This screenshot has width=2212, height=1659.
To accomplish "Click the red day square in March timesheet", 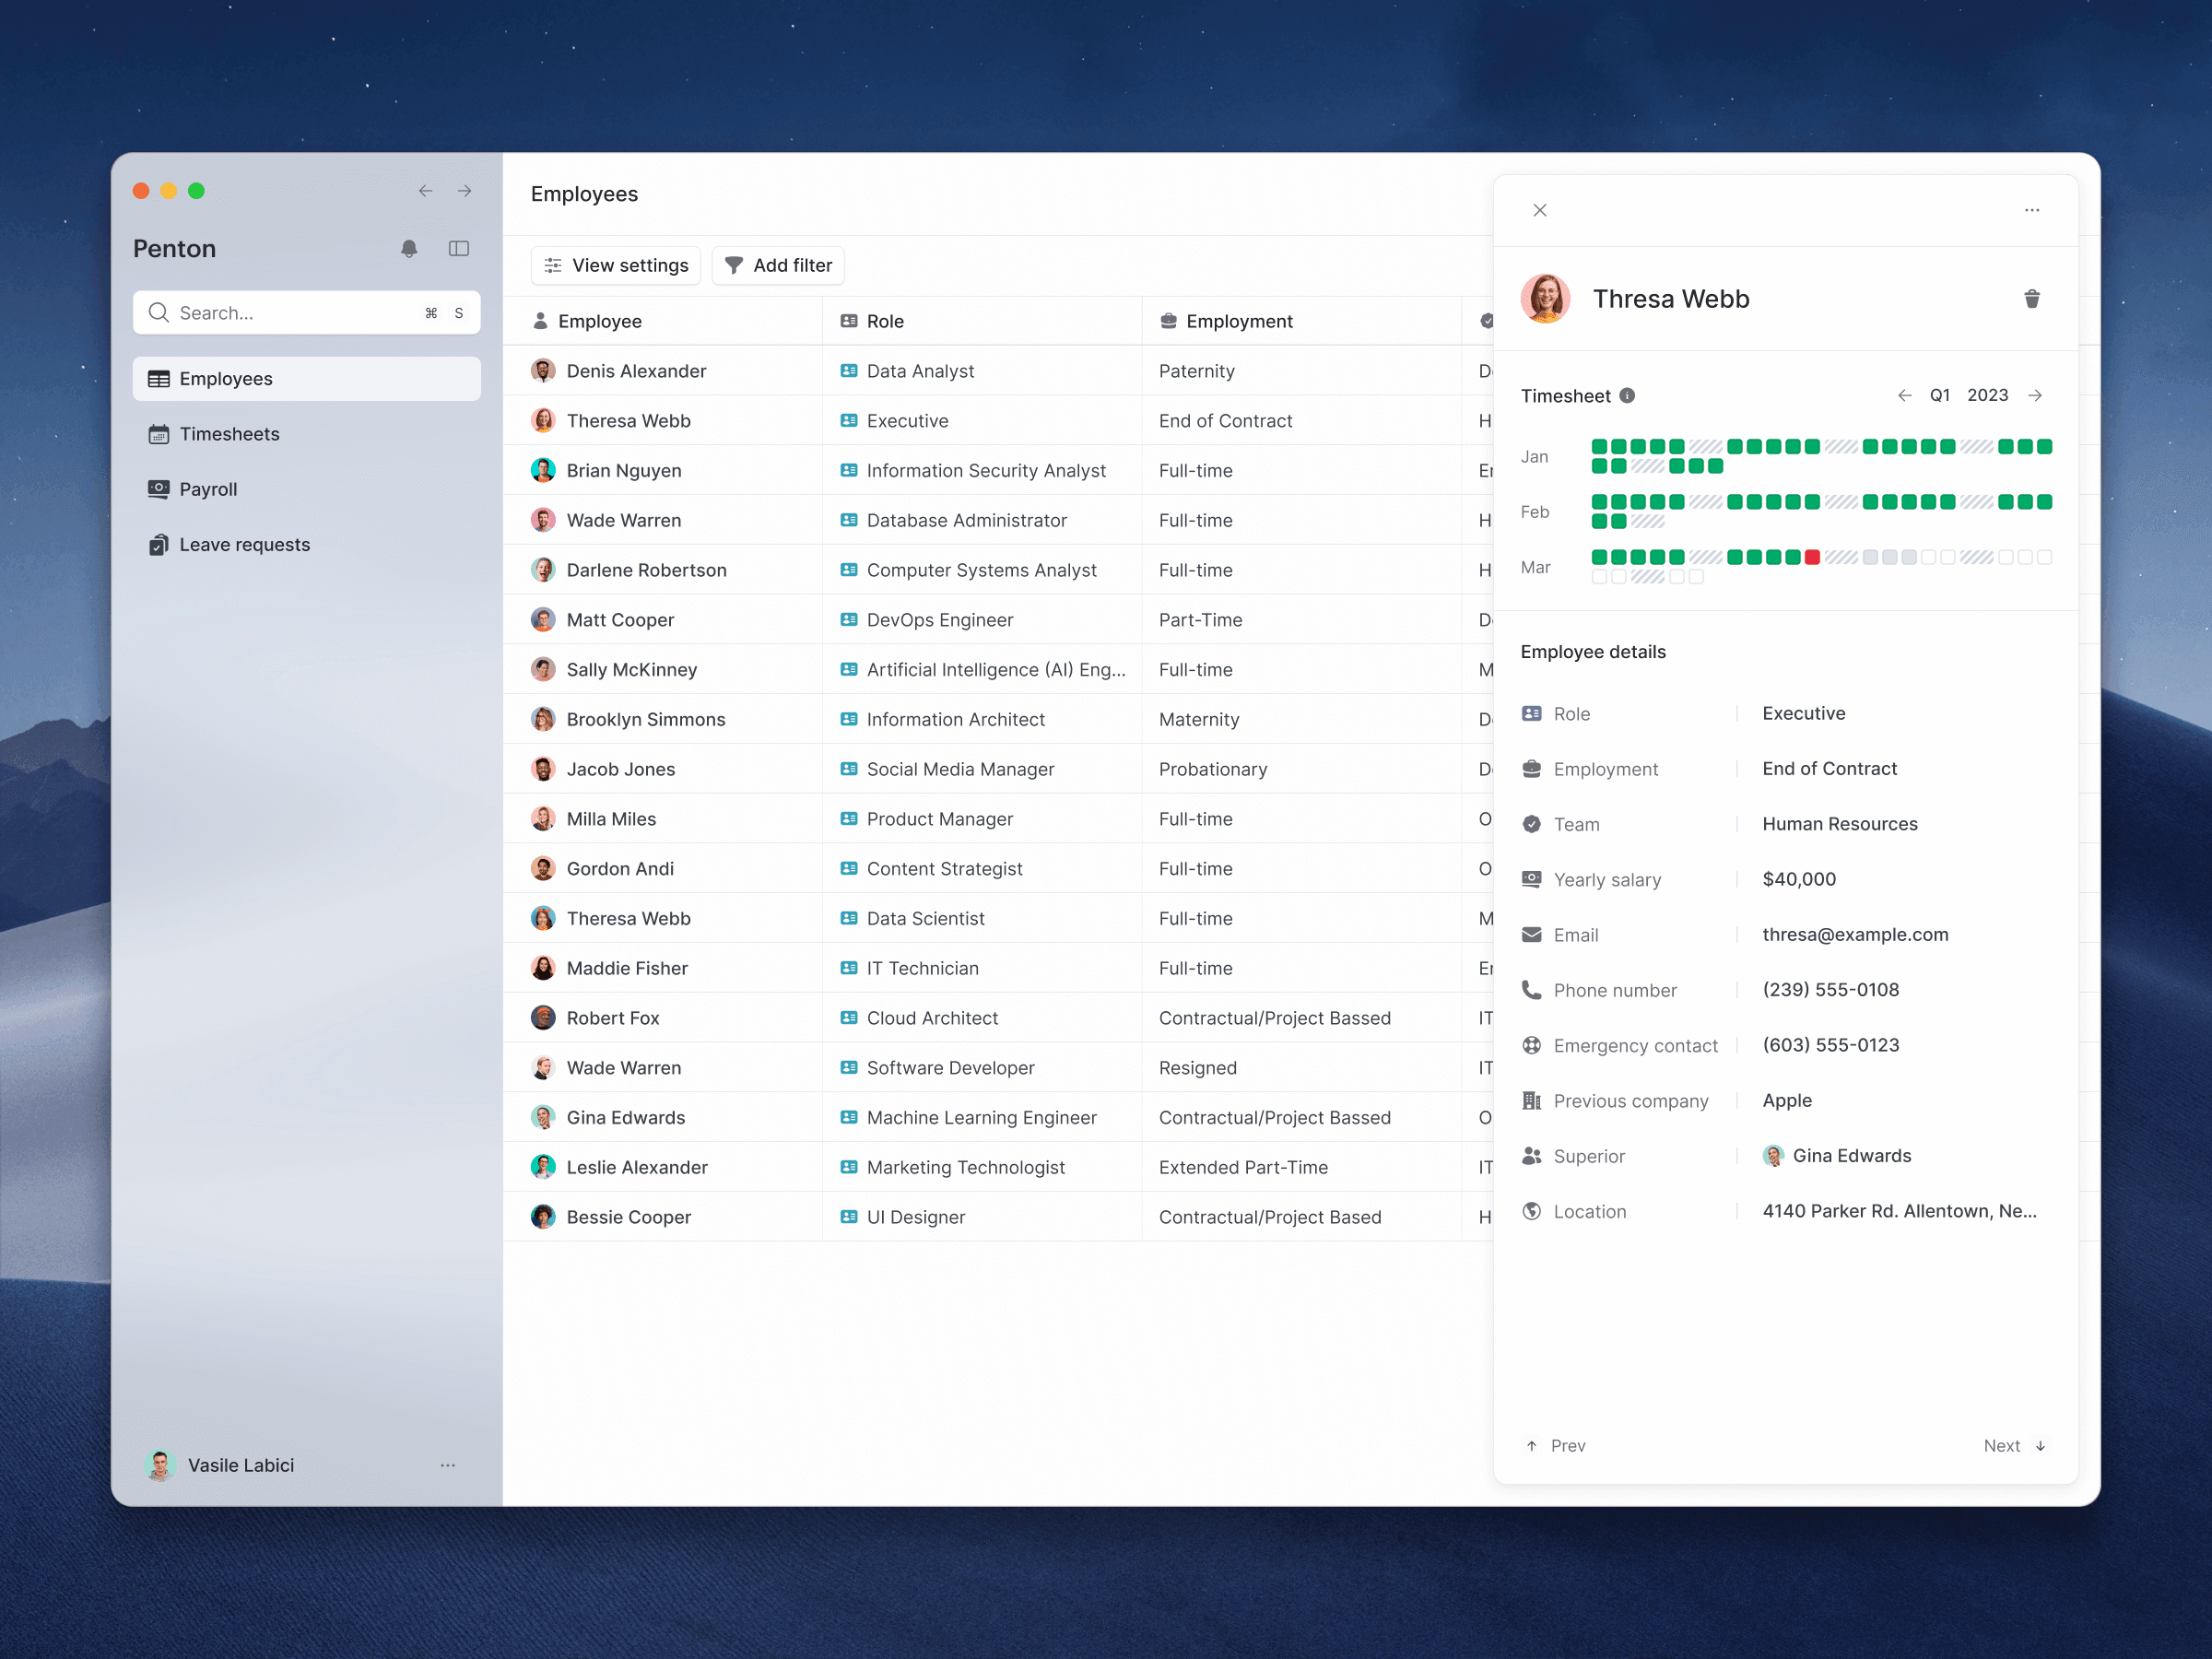I will 1812,557.
